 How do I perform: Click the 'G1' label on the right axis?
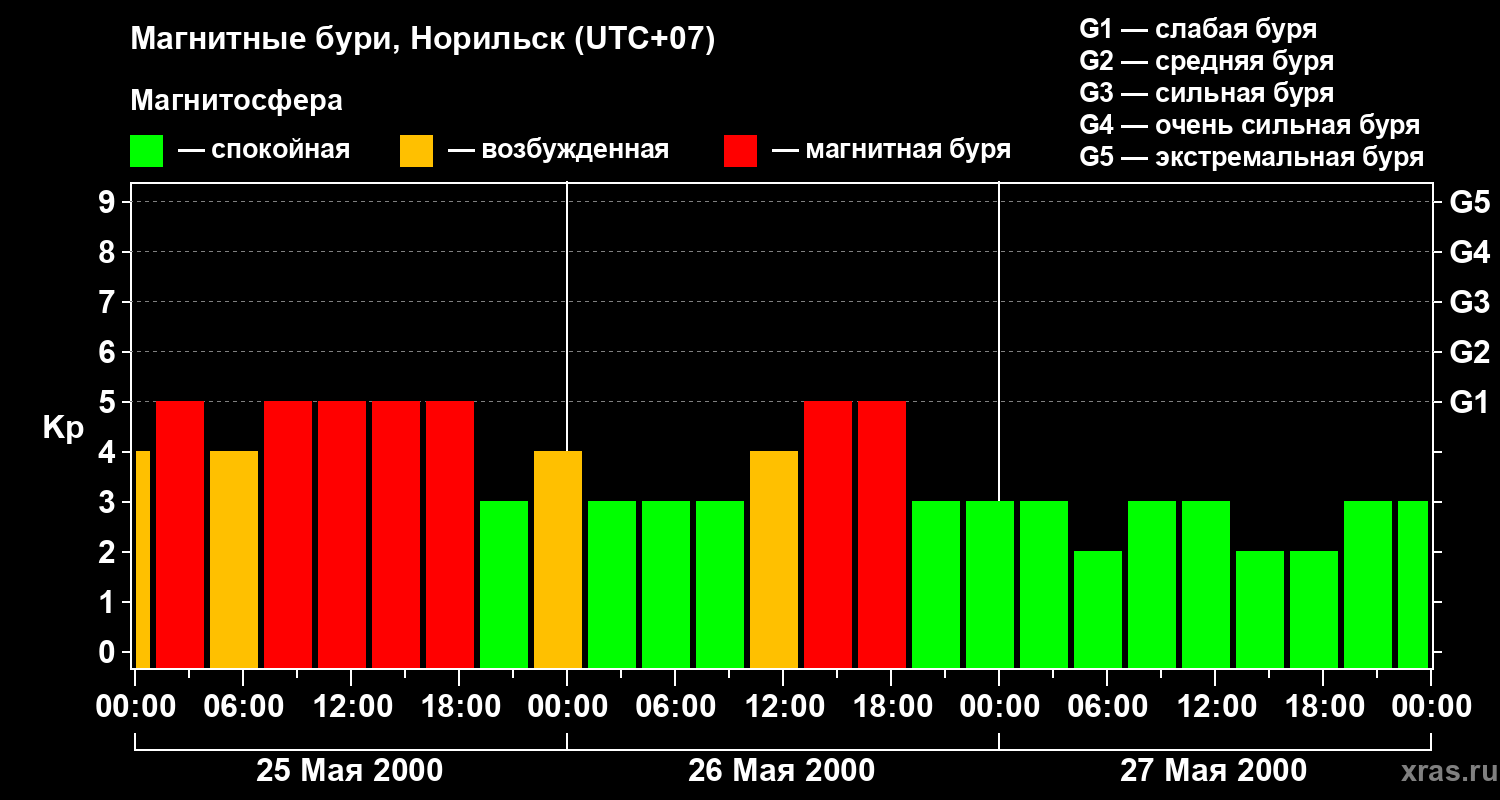(x=1470, y=402)
